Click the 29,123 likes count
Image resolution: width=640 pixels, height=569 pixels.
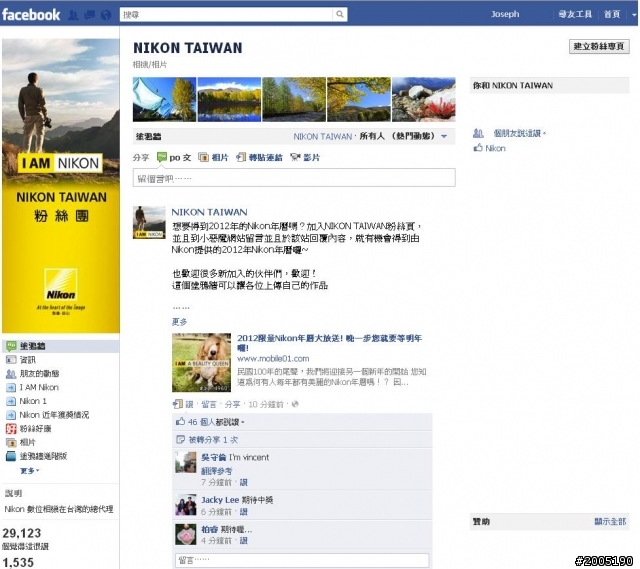(22, 533)
